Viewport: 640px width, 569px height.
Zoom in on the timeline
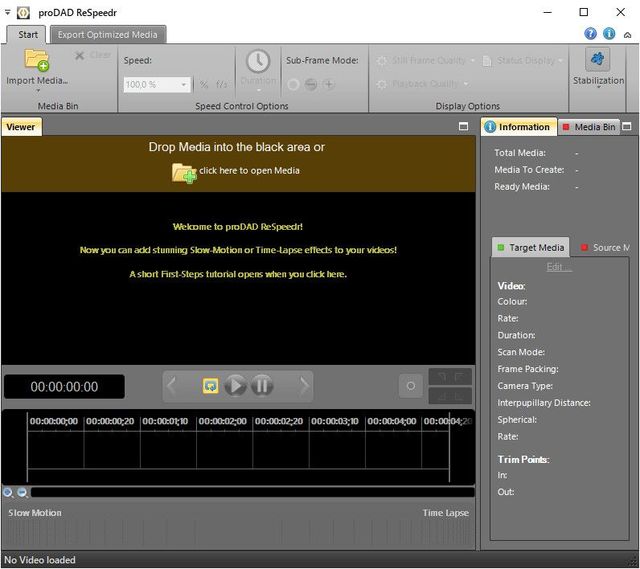8,492
